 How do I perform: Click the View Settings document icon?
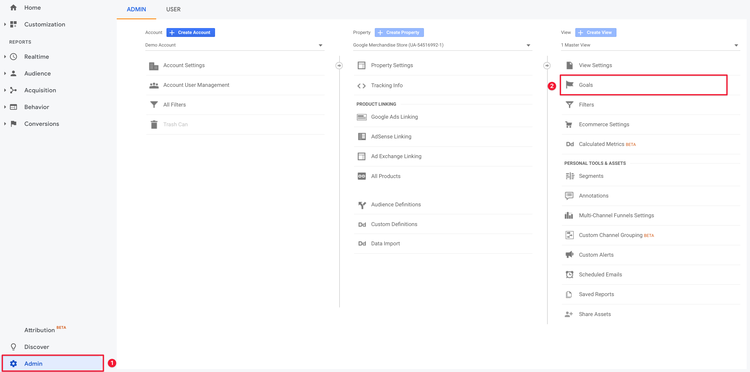[x=569, y=66]
